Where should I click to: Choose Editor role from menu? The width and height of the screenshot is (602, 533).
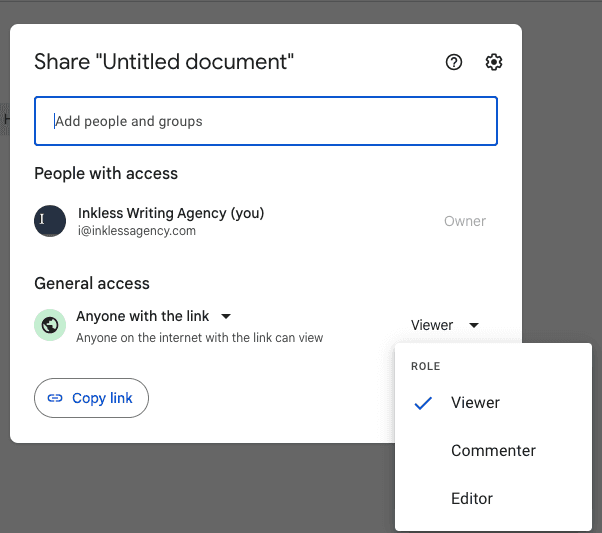493,498
